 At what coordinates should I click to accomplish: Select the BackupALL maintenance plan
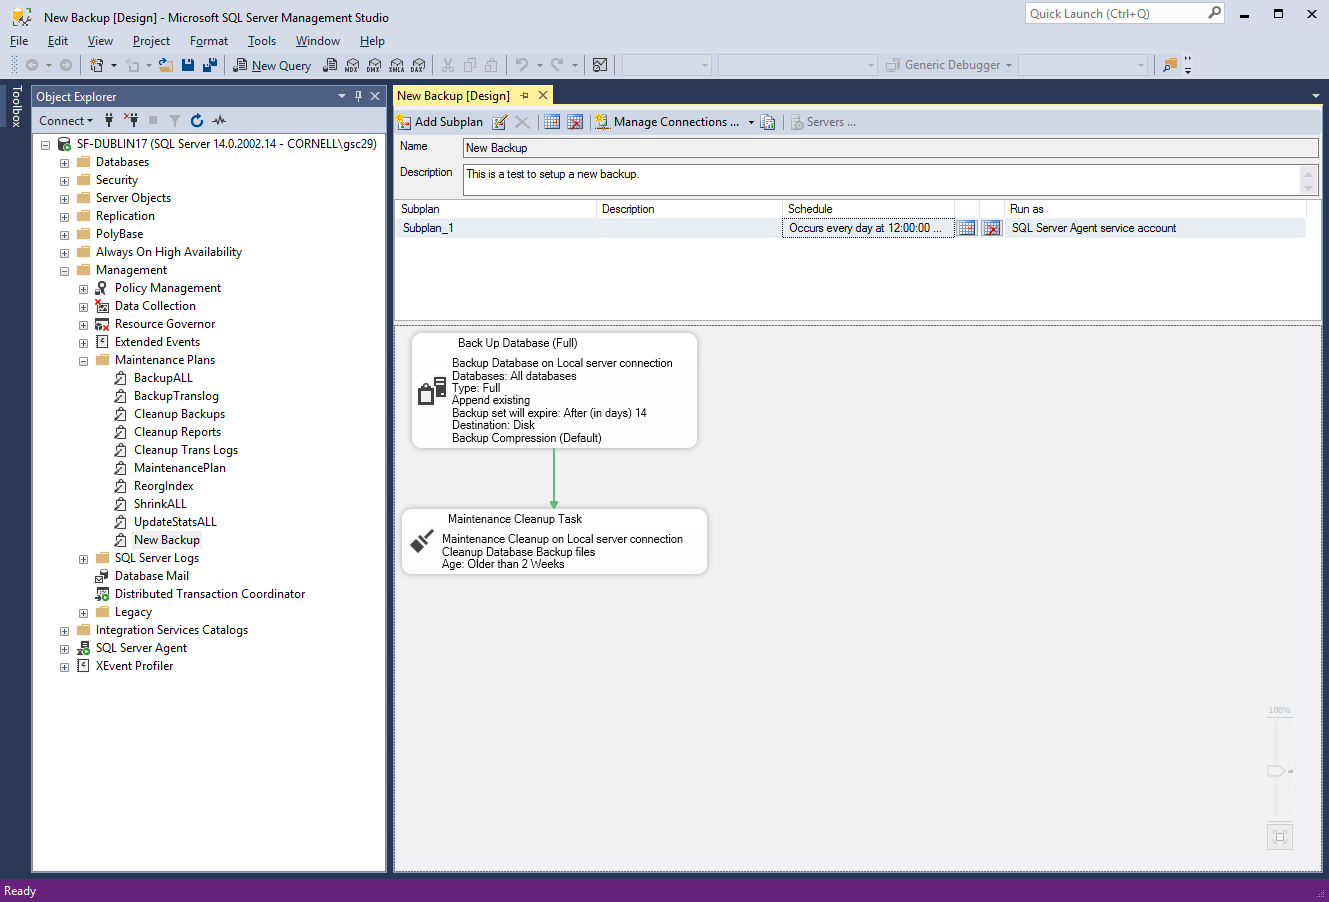pyautogui.click(x=163, y=378)
